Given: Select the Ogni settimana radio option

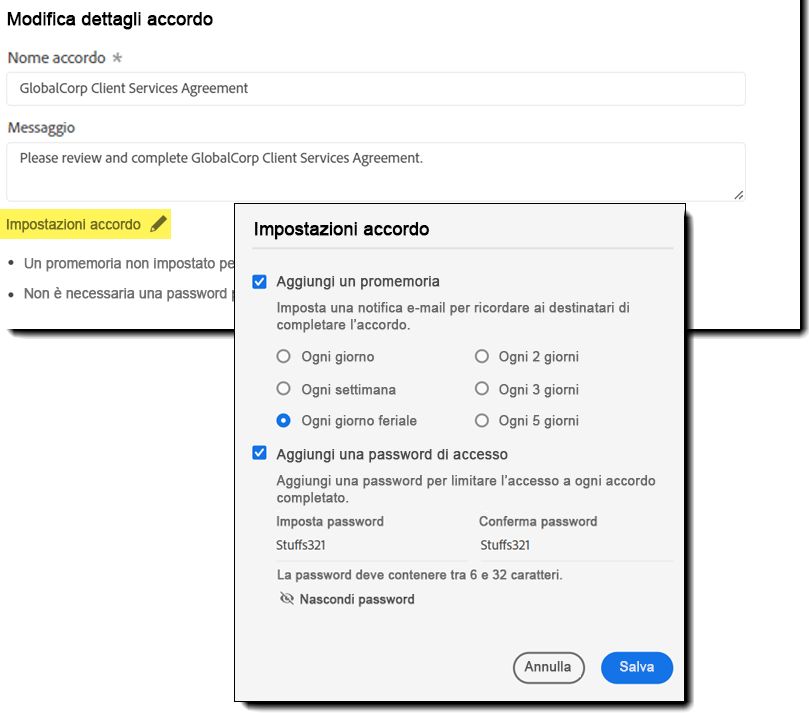Looking at the screenshot, I should tap(283, 388).
